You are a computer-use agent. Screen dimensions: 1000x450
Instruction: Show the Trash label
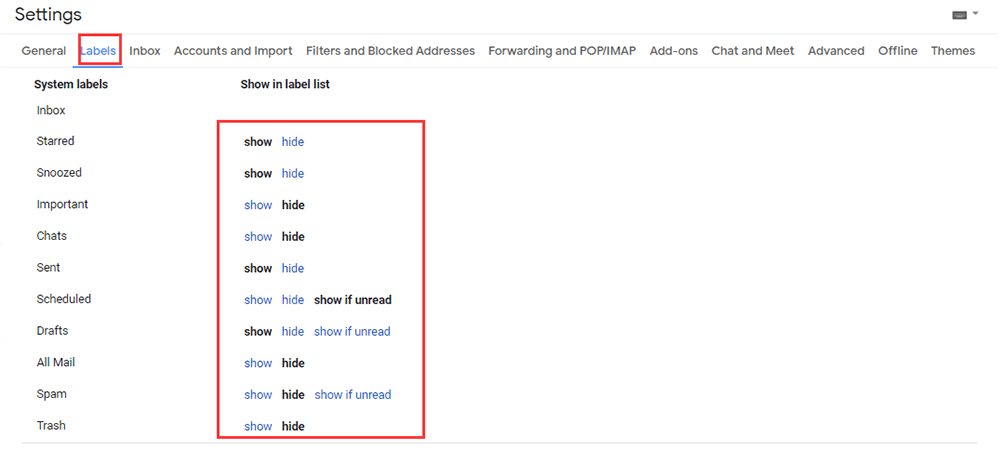coord(258,426)
